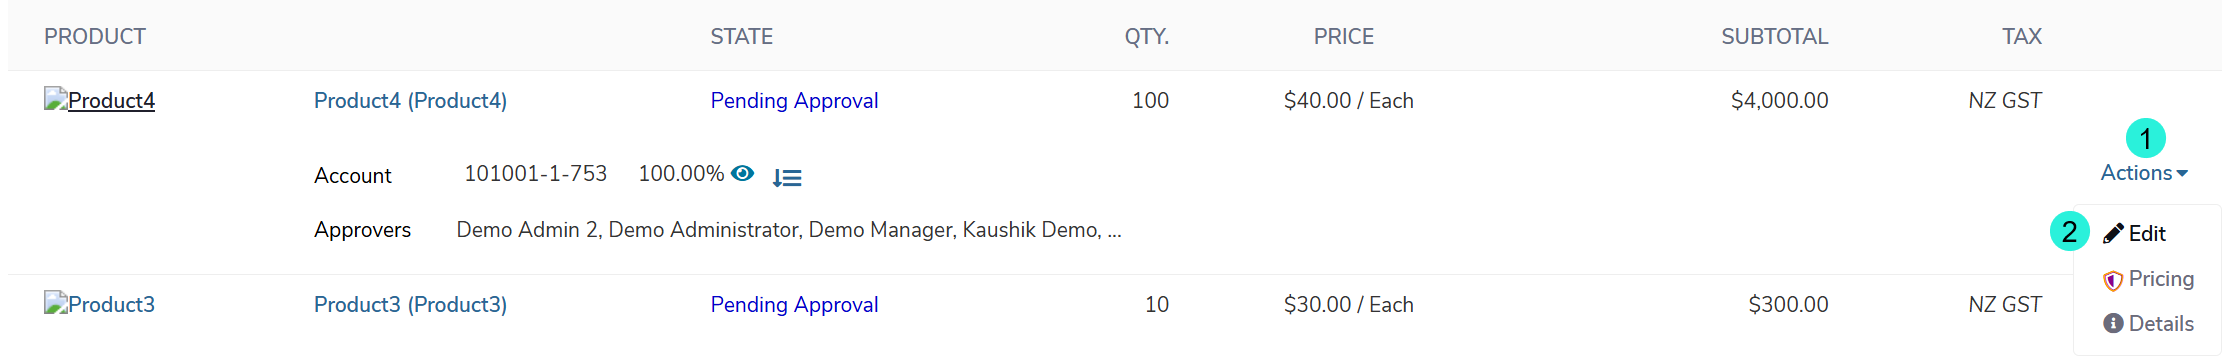Screen dimensions: 2240x364
Task: Choose Pricing from the Actions menu
Action: tap(2148, 279)
